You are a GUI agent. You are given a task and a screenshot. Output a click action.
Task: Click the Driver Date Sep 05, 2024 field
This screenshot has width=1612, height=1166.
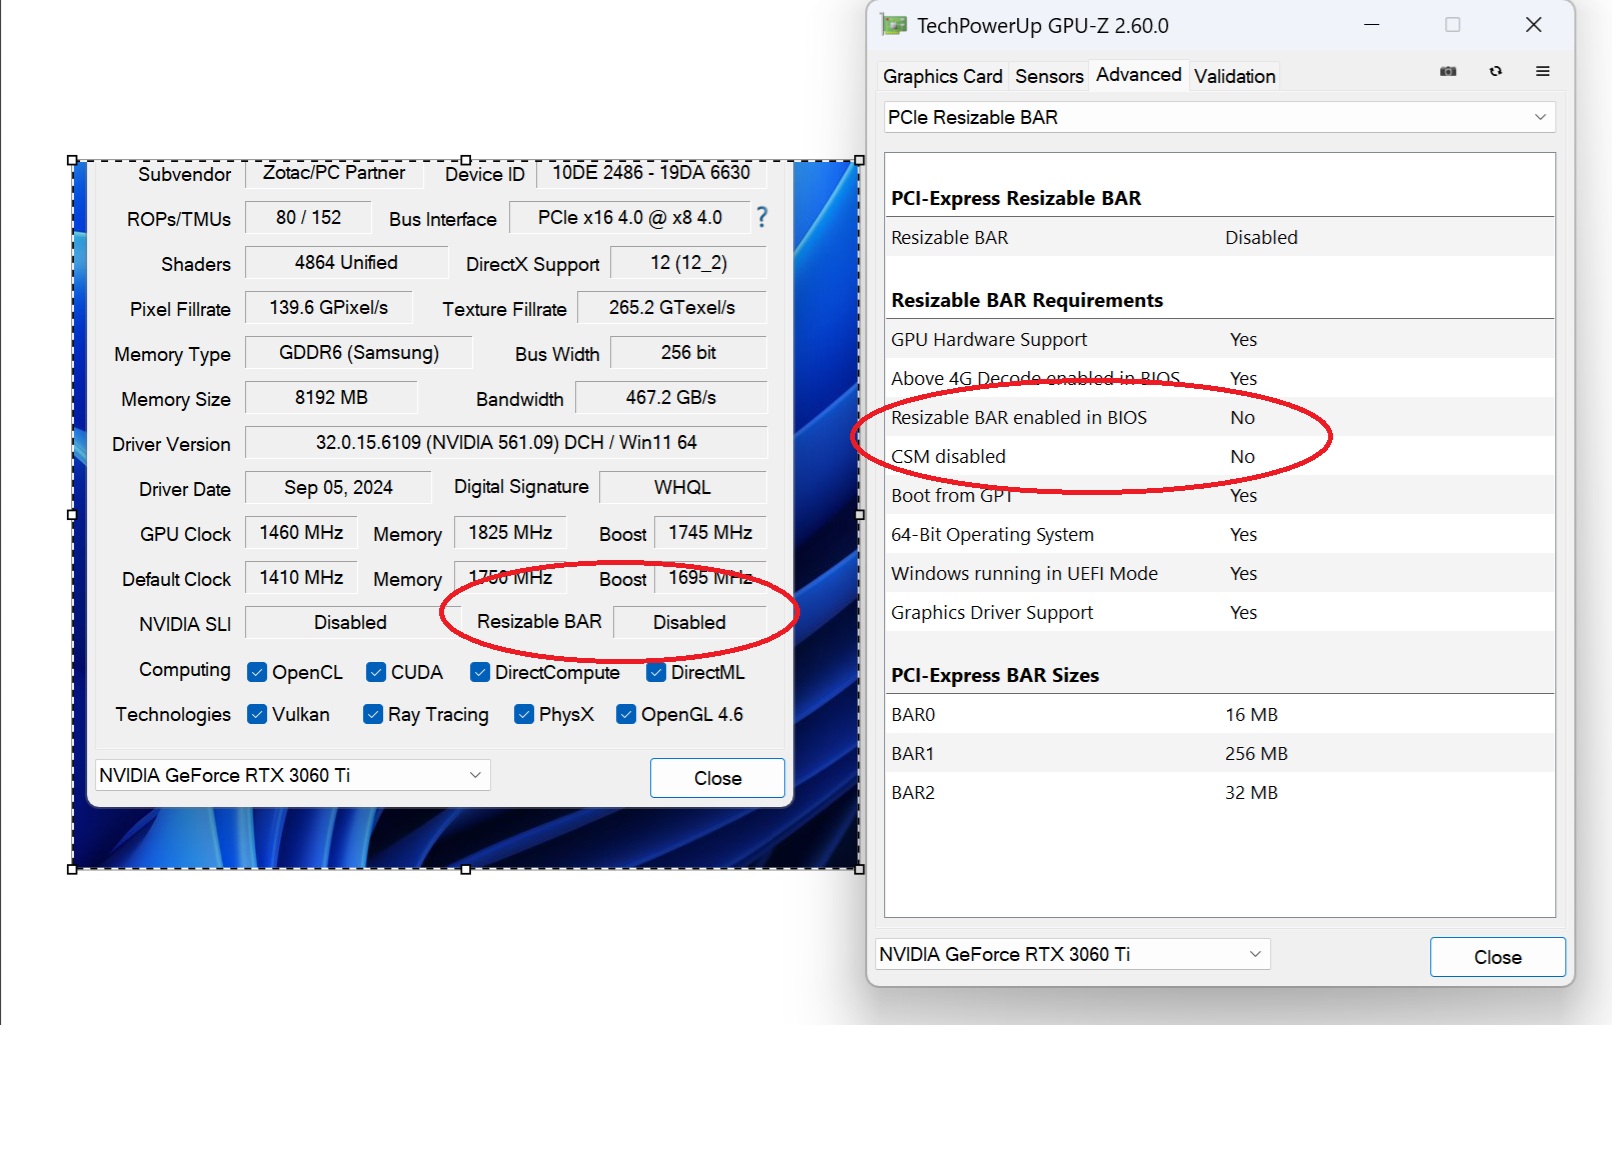pyautogui.click(x=338, y=487)
